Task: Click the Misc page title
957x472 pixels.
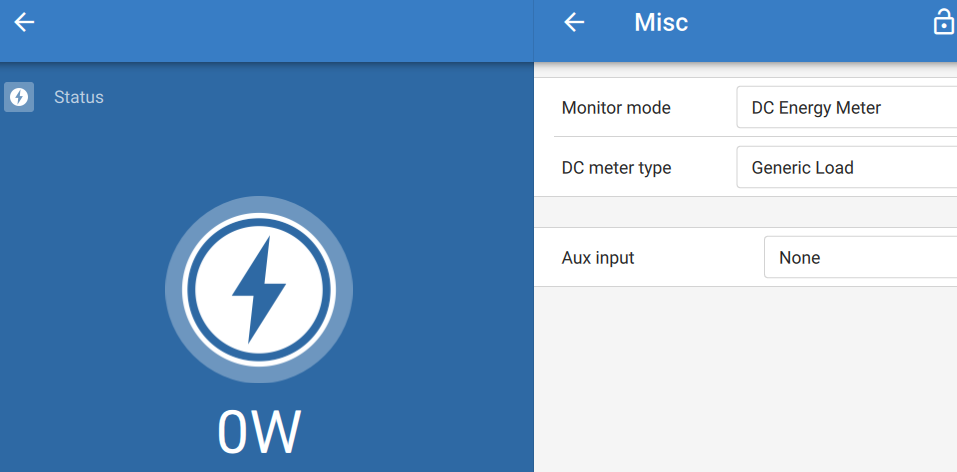Action: (x=661, y=23)
